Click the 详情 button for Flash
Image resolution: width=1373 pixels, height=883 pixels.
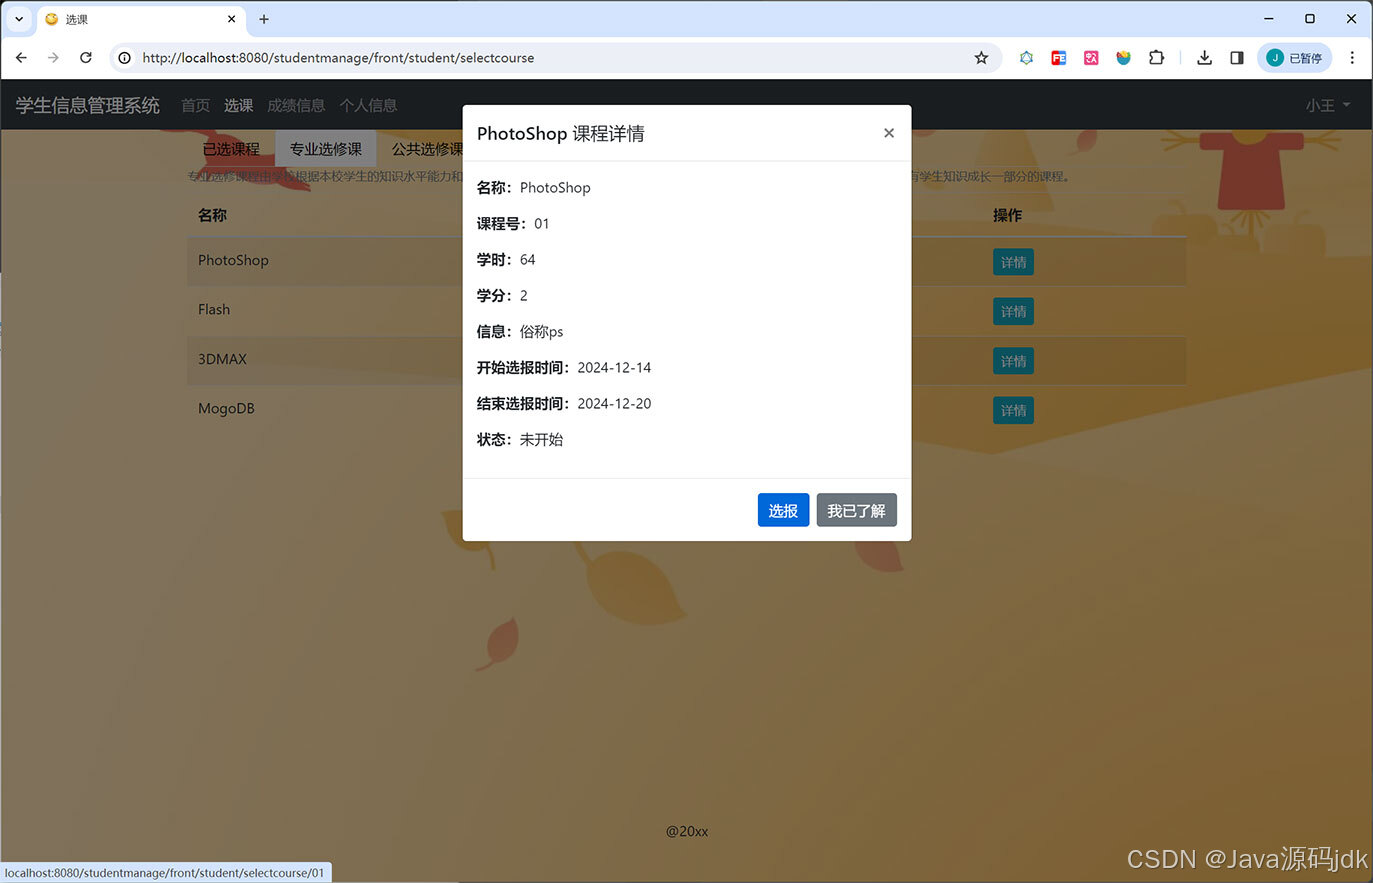pyautogui.click(x=1013, y=311)
